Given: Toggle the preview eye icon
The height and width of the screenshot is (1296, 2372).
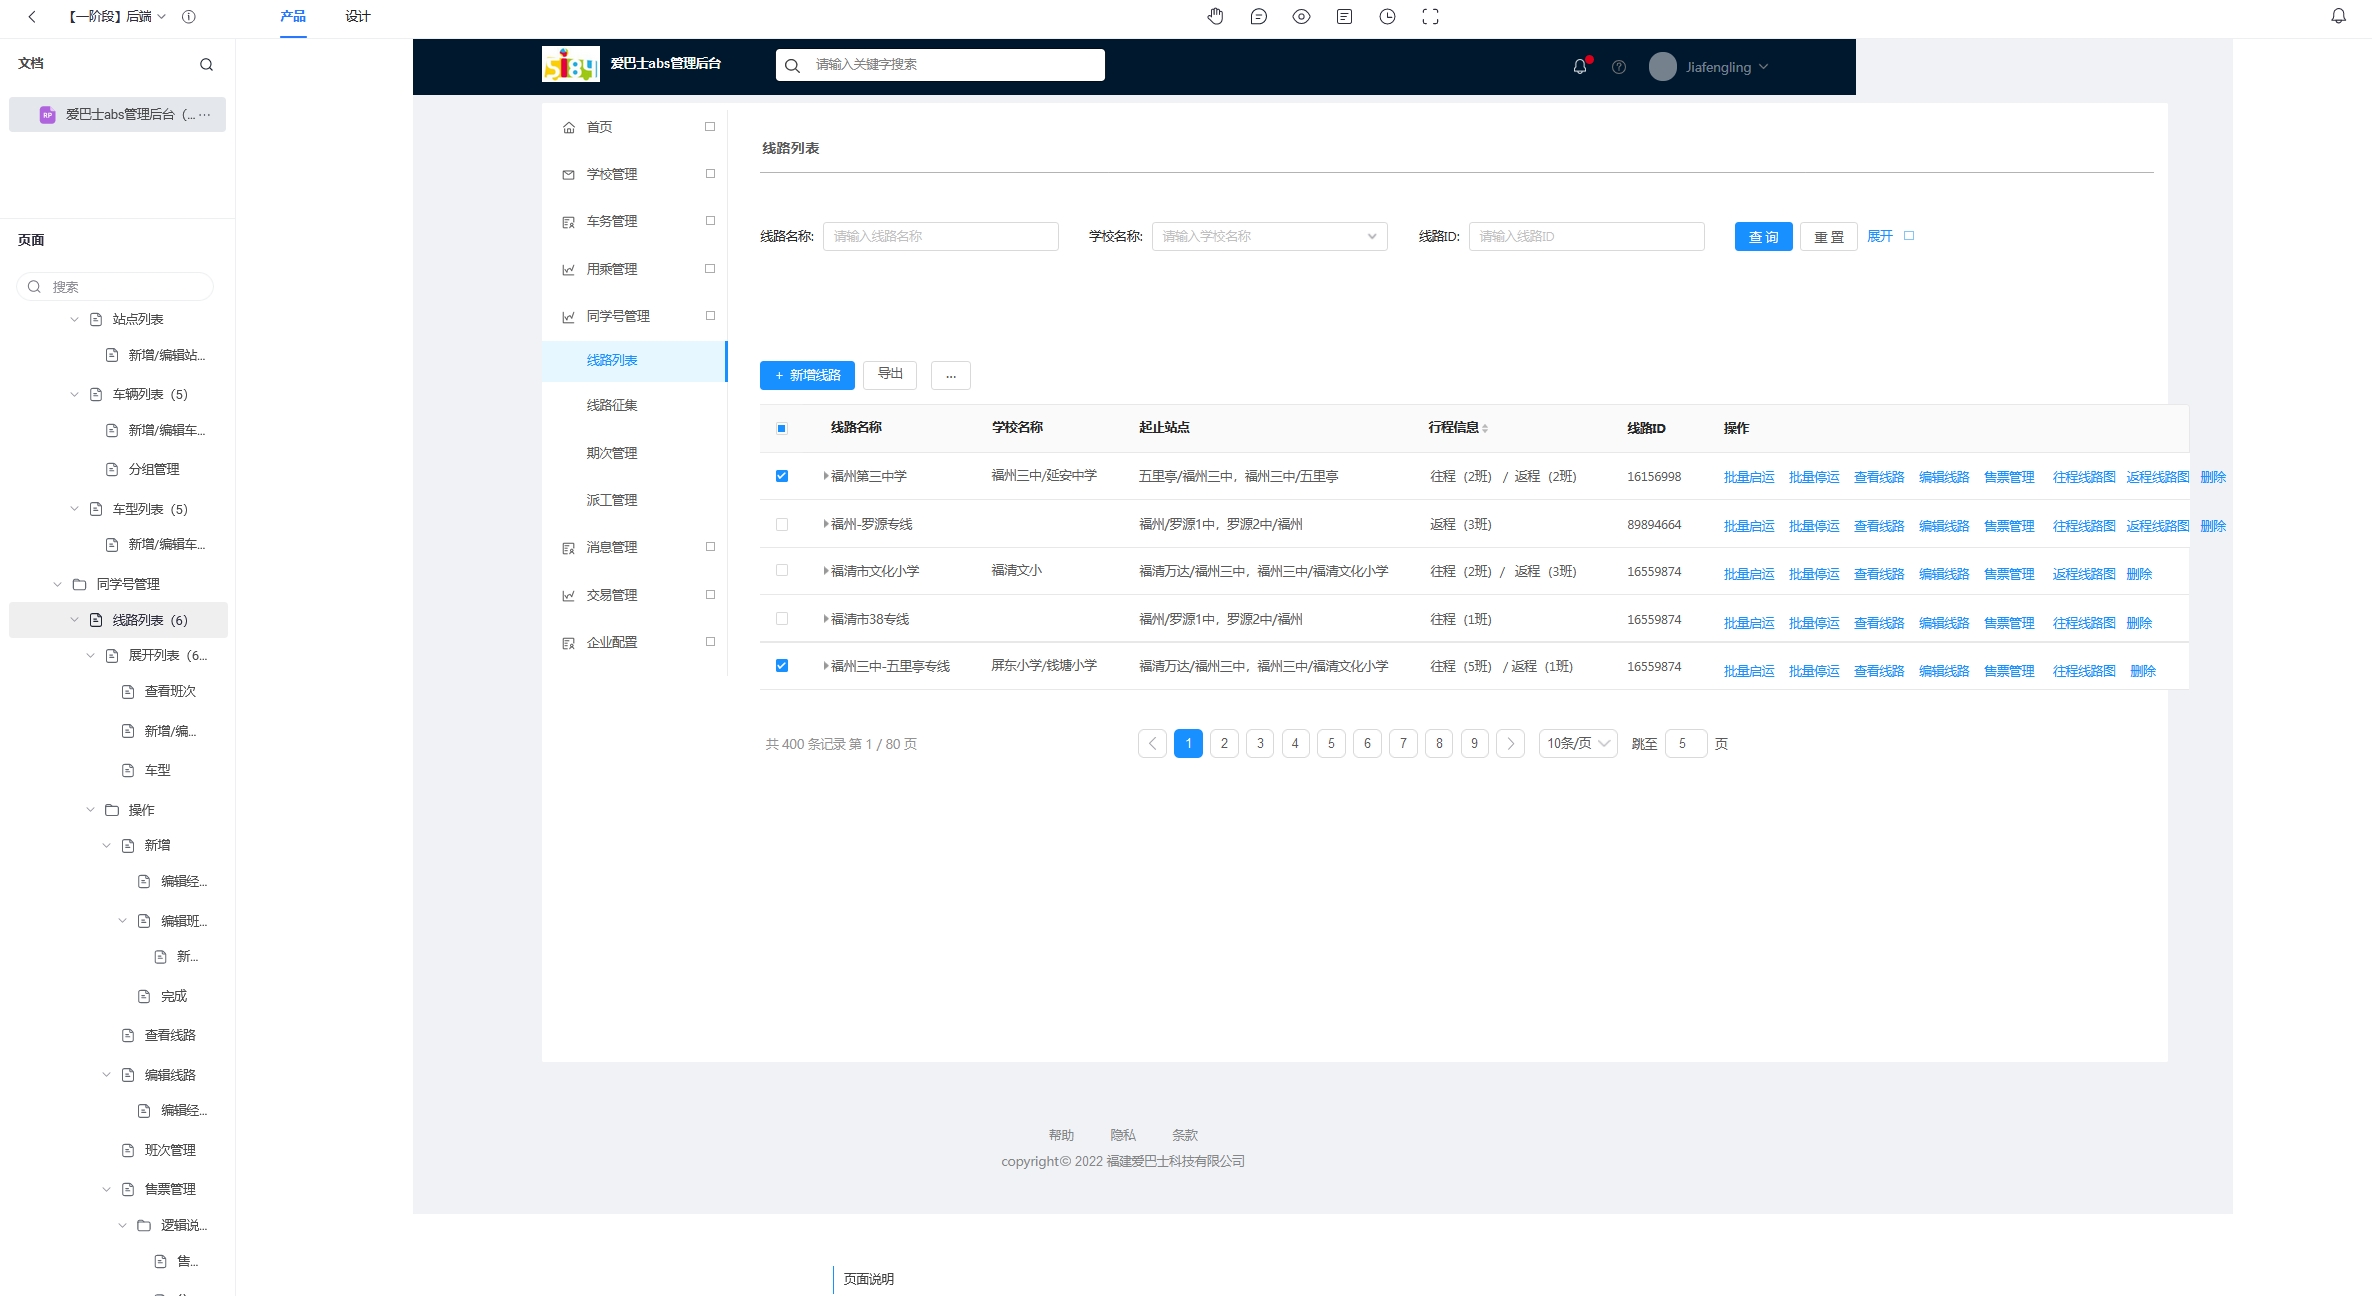Looking at the screenshot, I should (1301, 16).
